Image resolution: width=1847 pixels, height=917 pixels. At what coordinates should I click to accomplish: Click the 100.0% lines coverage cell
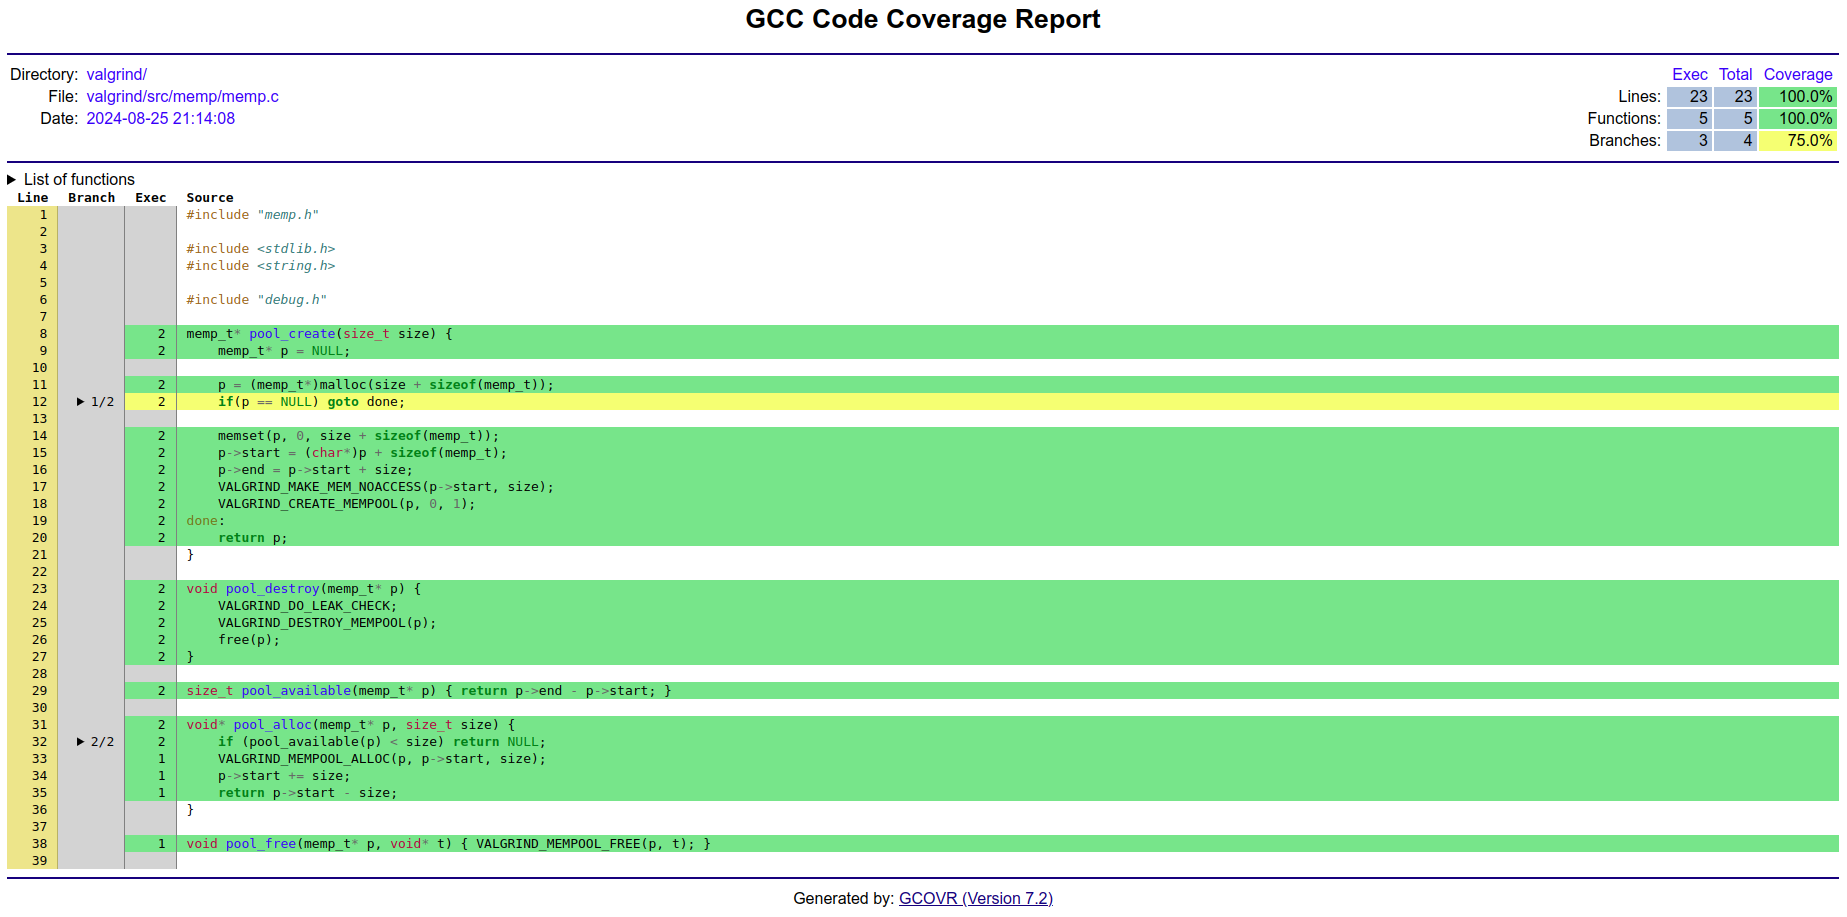pos(1797,97)
